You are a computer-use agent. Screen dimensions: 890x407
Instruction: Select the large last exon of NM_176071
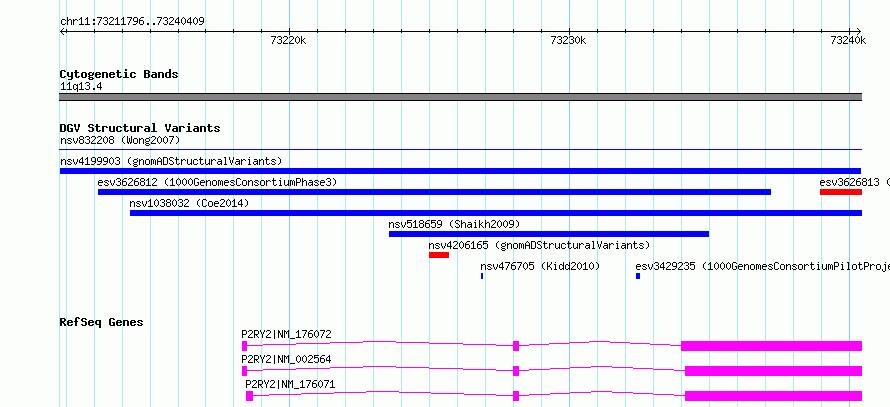[x=773, y=396]
